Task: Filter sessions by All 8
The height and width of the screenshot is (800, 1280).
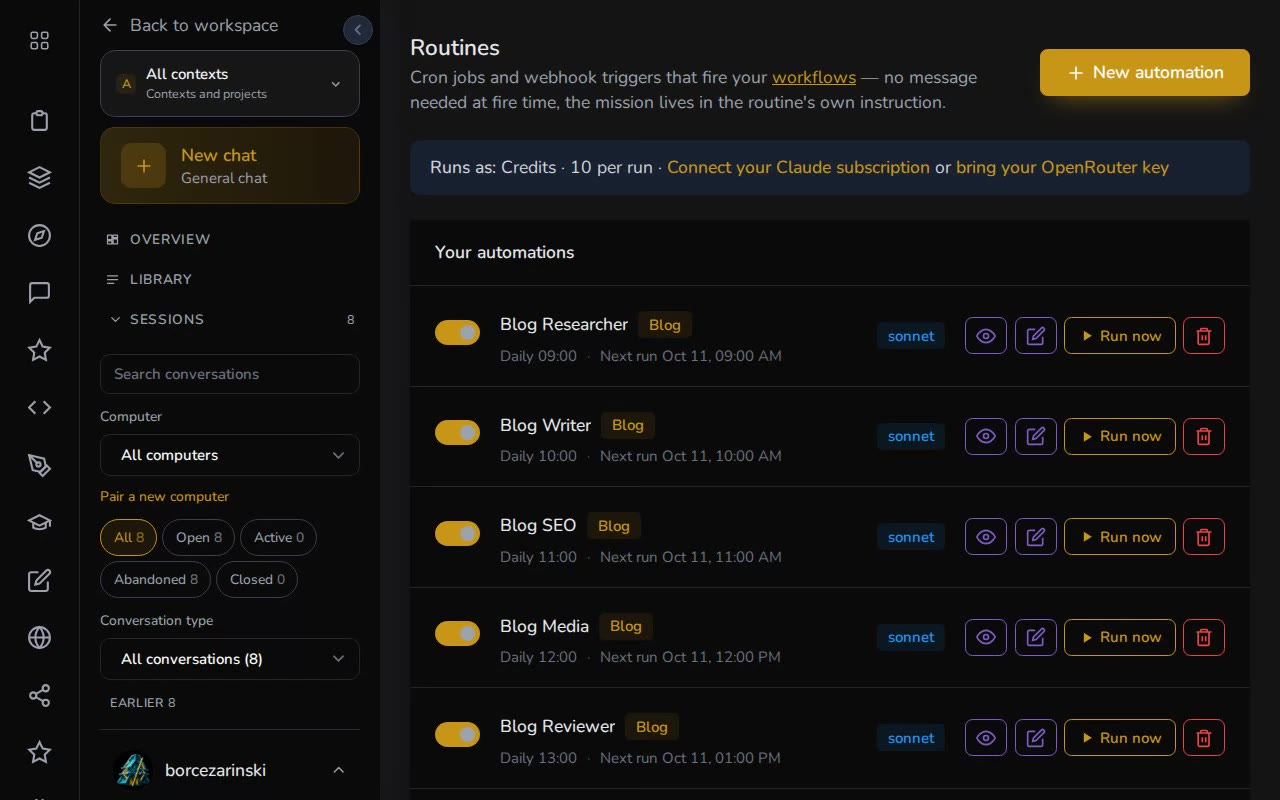Action: [x=128, y=537]
